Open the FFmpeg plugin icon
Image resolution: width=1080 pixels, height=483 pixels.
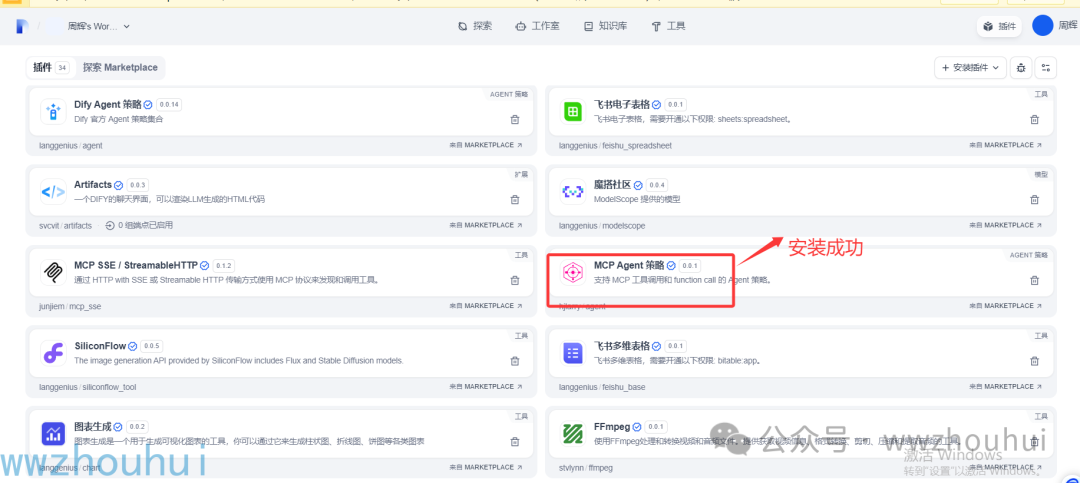(x=572, y=433)
